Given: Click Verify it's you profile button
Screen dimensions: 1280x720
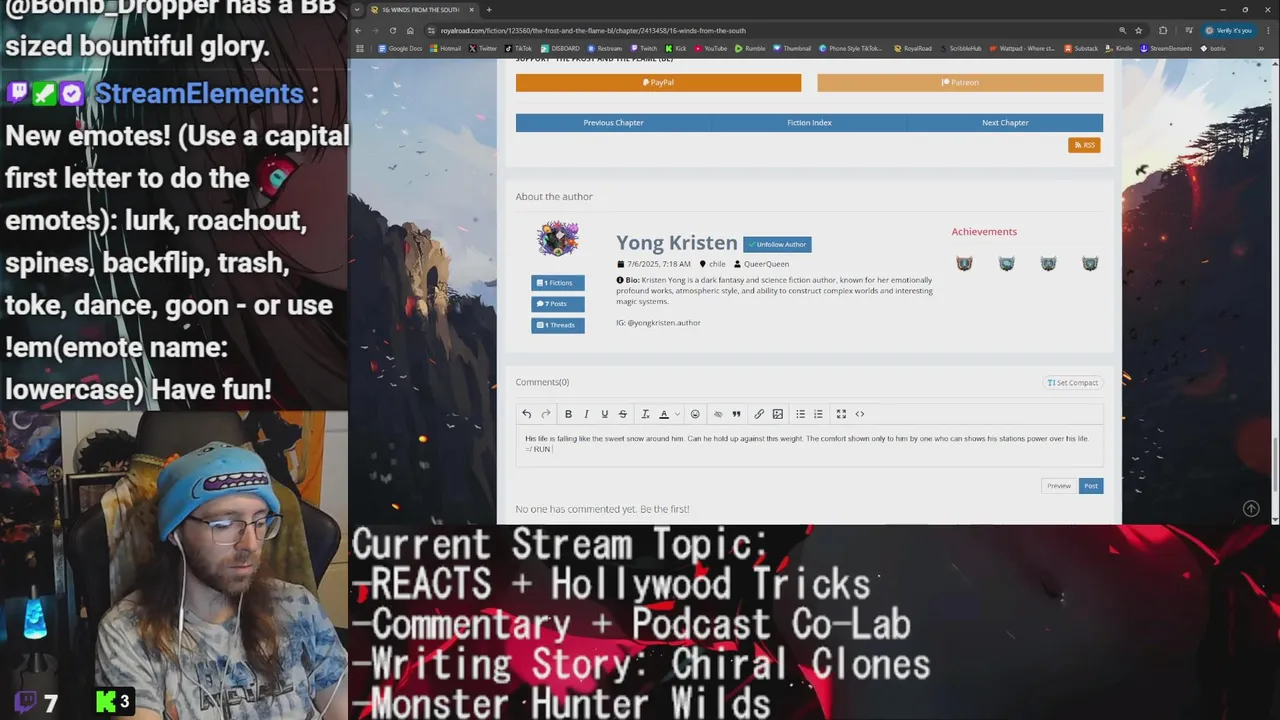Looking at the screenshot, I should pos(1229,30).
